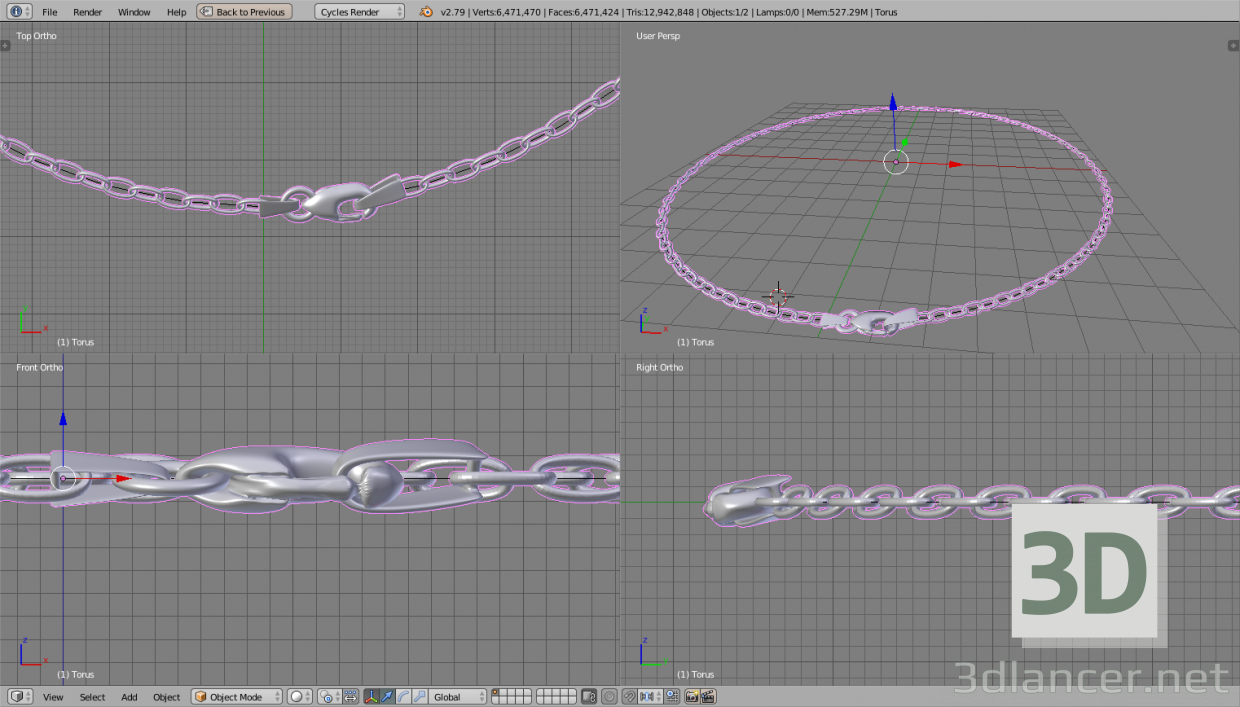Viewport: 1240px width, 707px height.
Task: Render a still image with the camera icon
Action: [692, 696]
